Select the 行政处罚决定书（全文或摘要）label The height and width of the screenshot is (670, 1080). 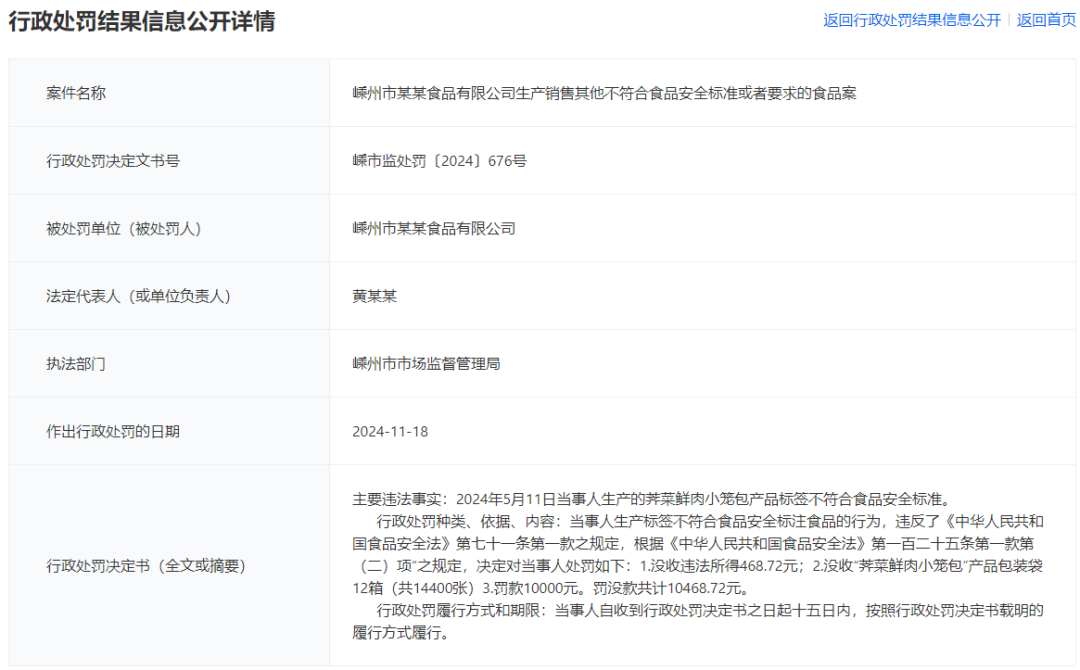146,566
